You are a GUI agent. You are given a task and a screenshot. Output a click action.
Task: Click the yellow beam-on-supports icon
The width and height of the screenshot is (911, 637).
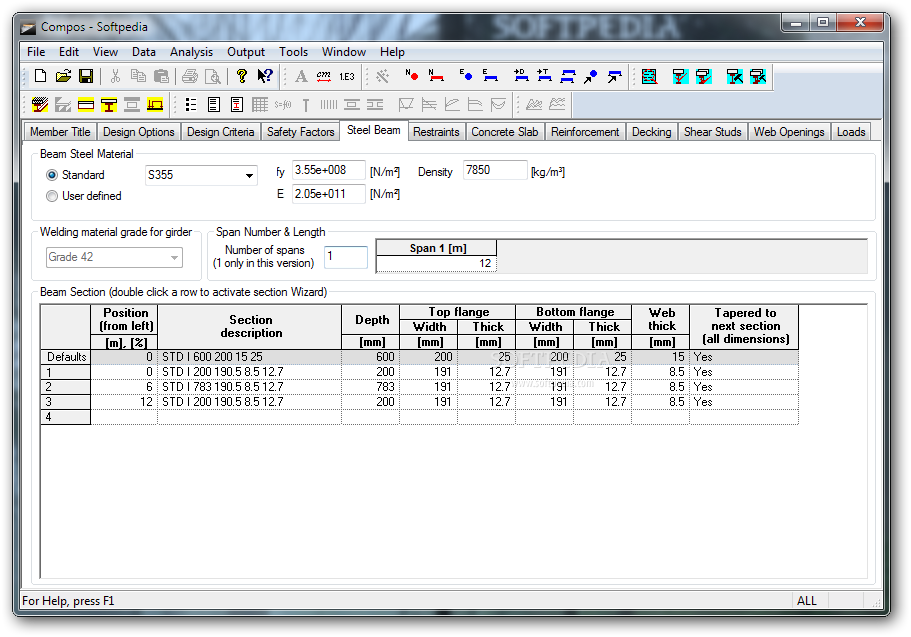[x=155, y=105]
